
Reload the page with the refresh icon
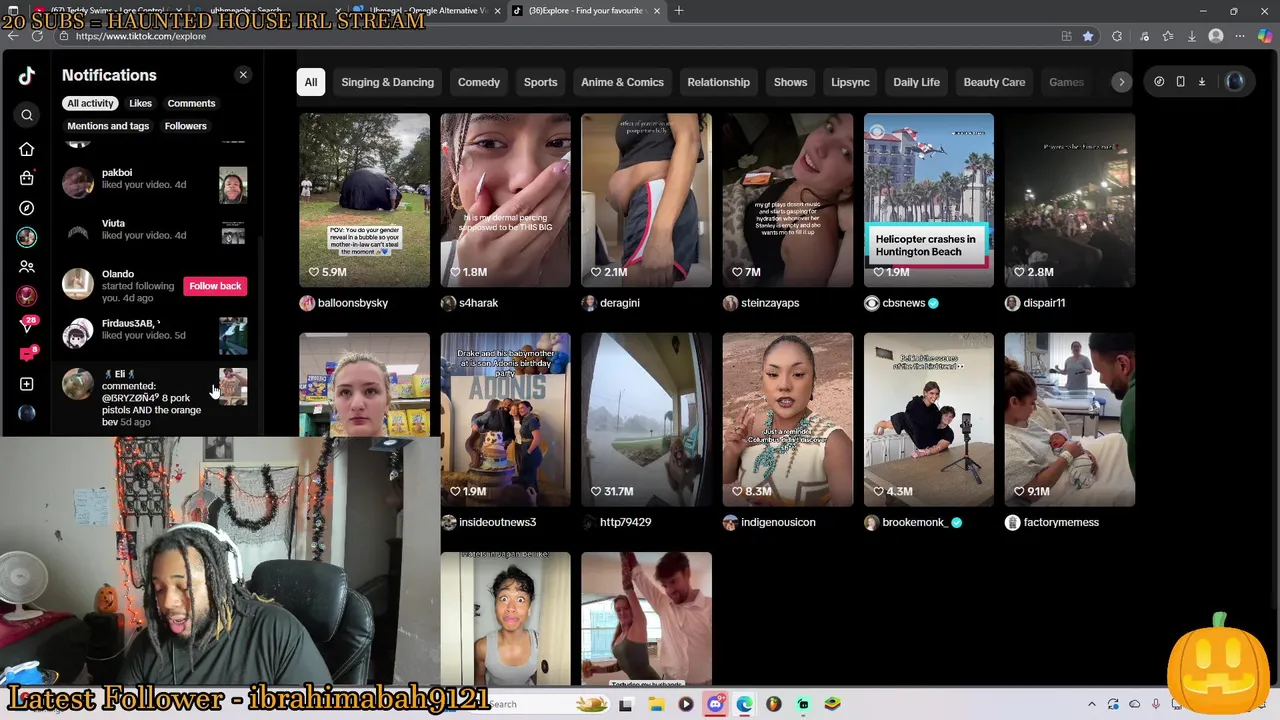(37, 36)
